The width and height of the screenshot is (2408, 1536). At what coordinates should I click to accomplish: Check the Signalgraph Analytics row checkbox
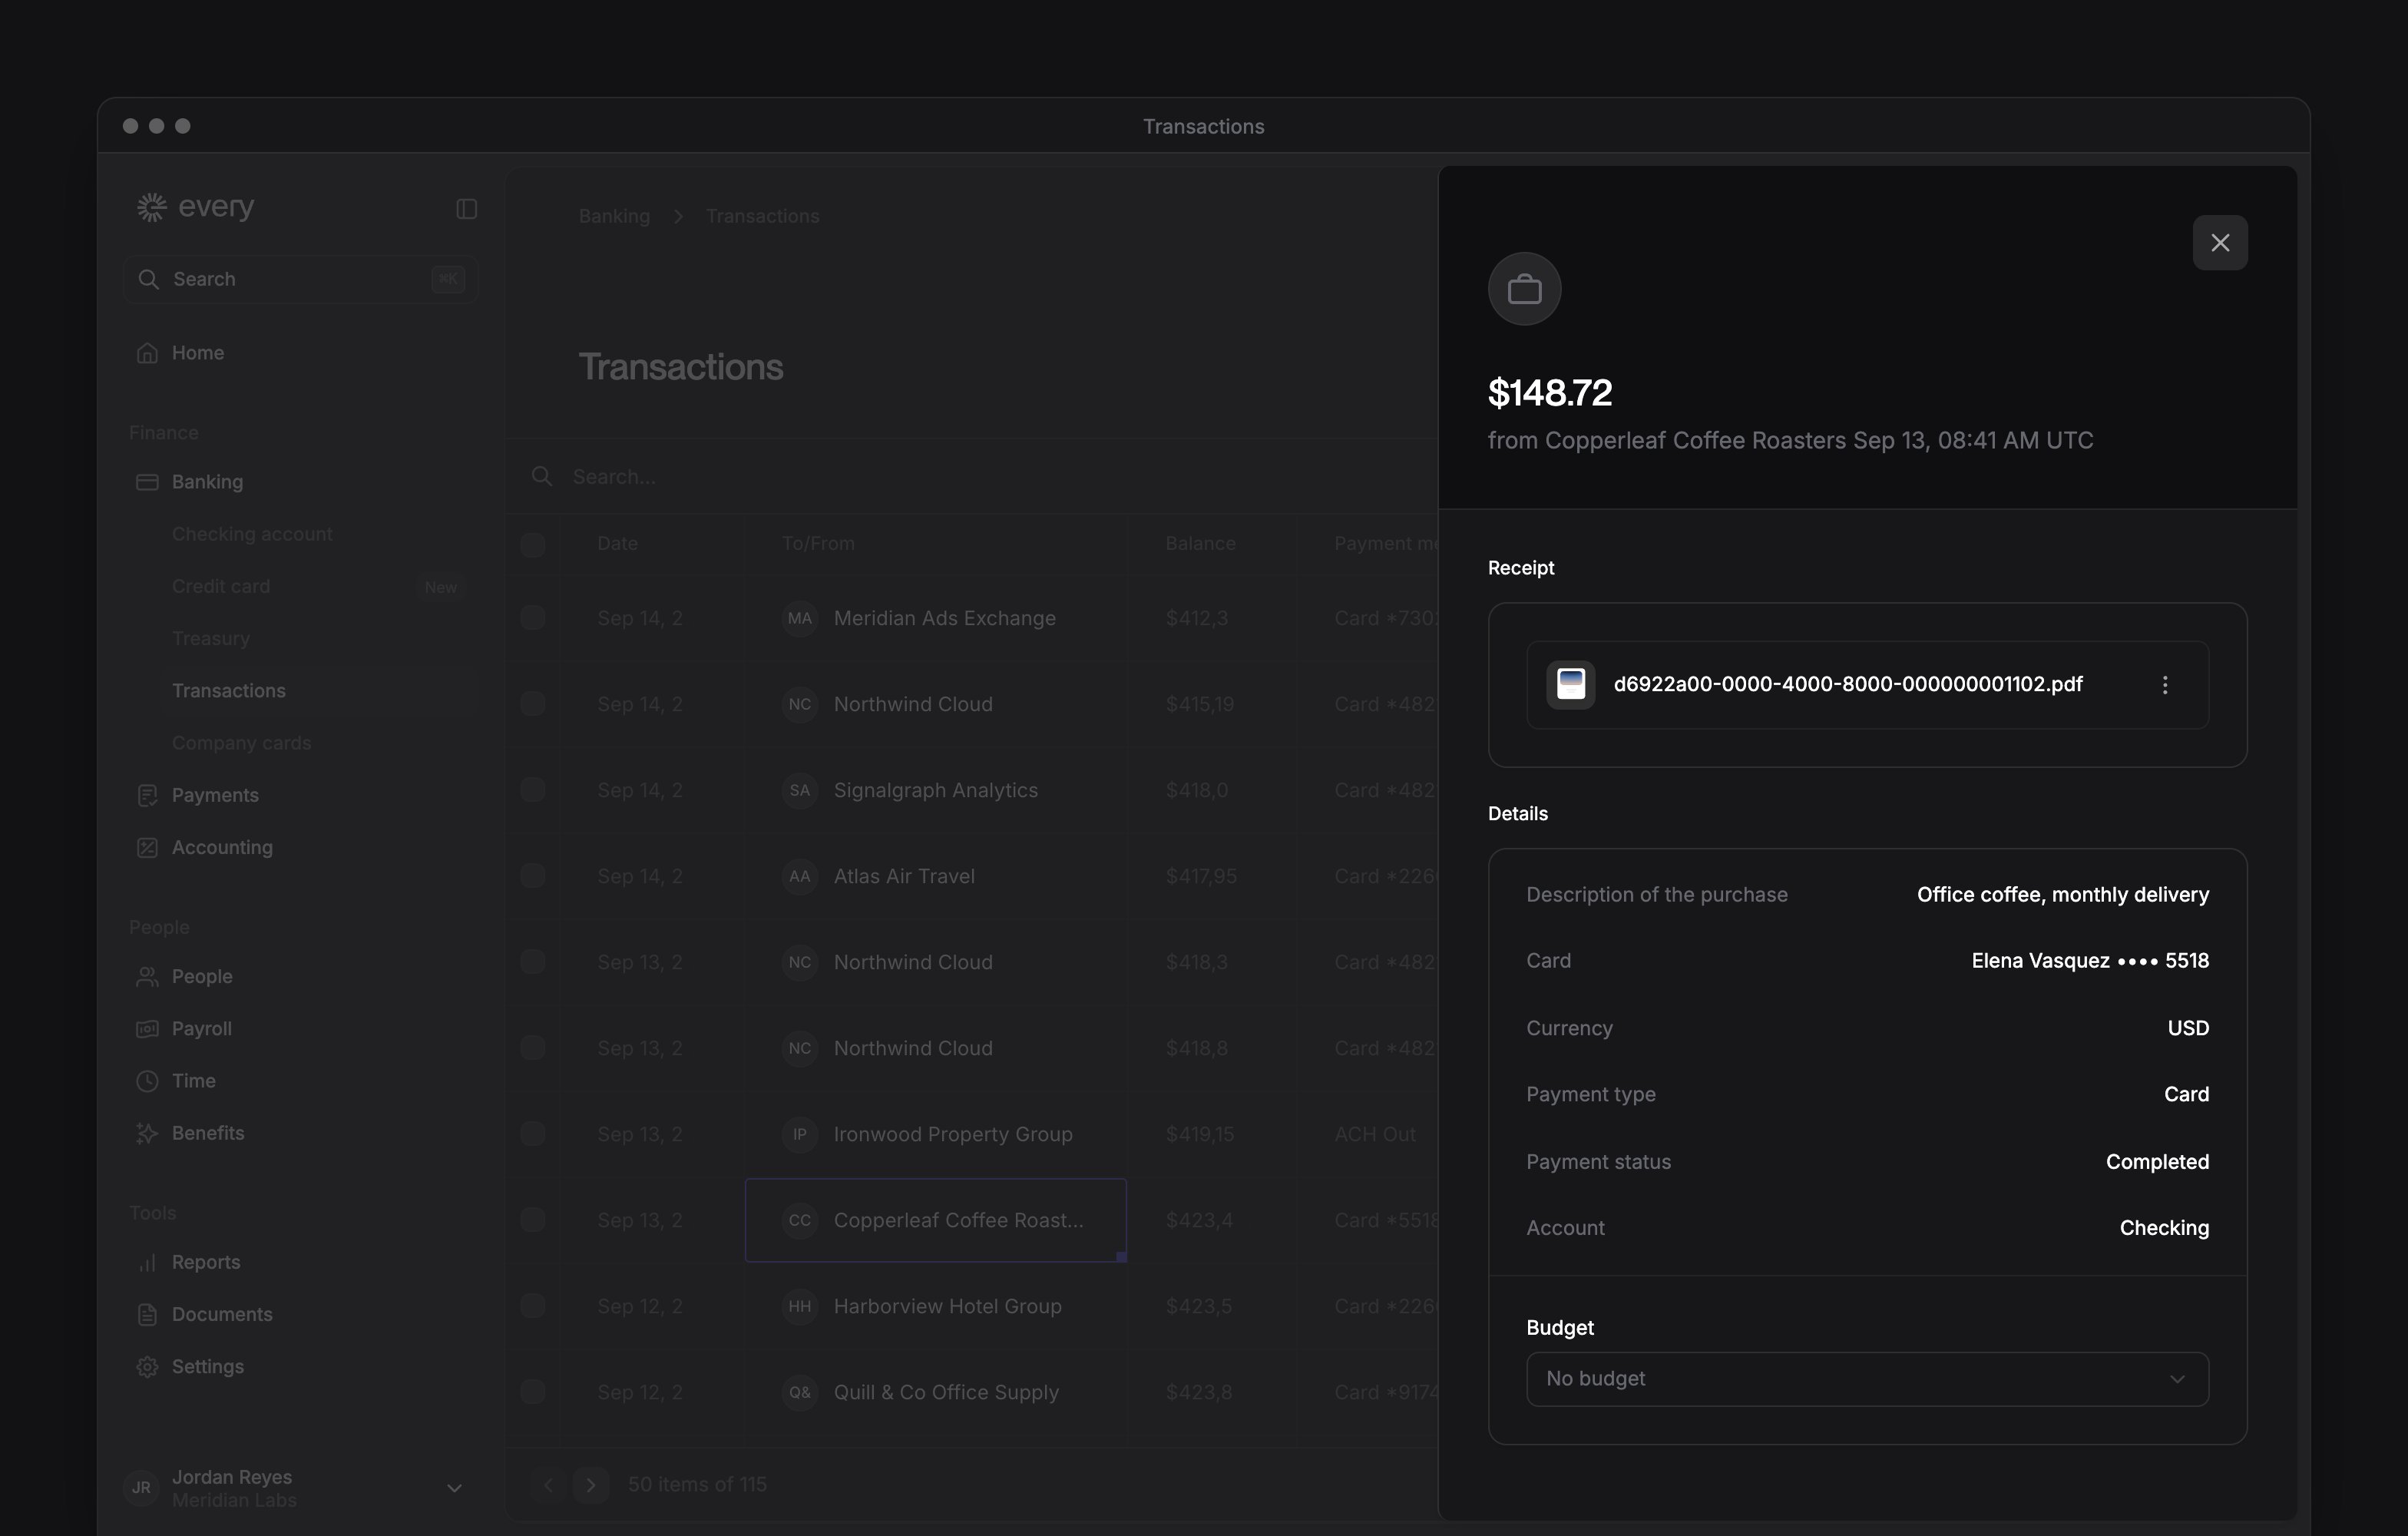pos(533,790)
